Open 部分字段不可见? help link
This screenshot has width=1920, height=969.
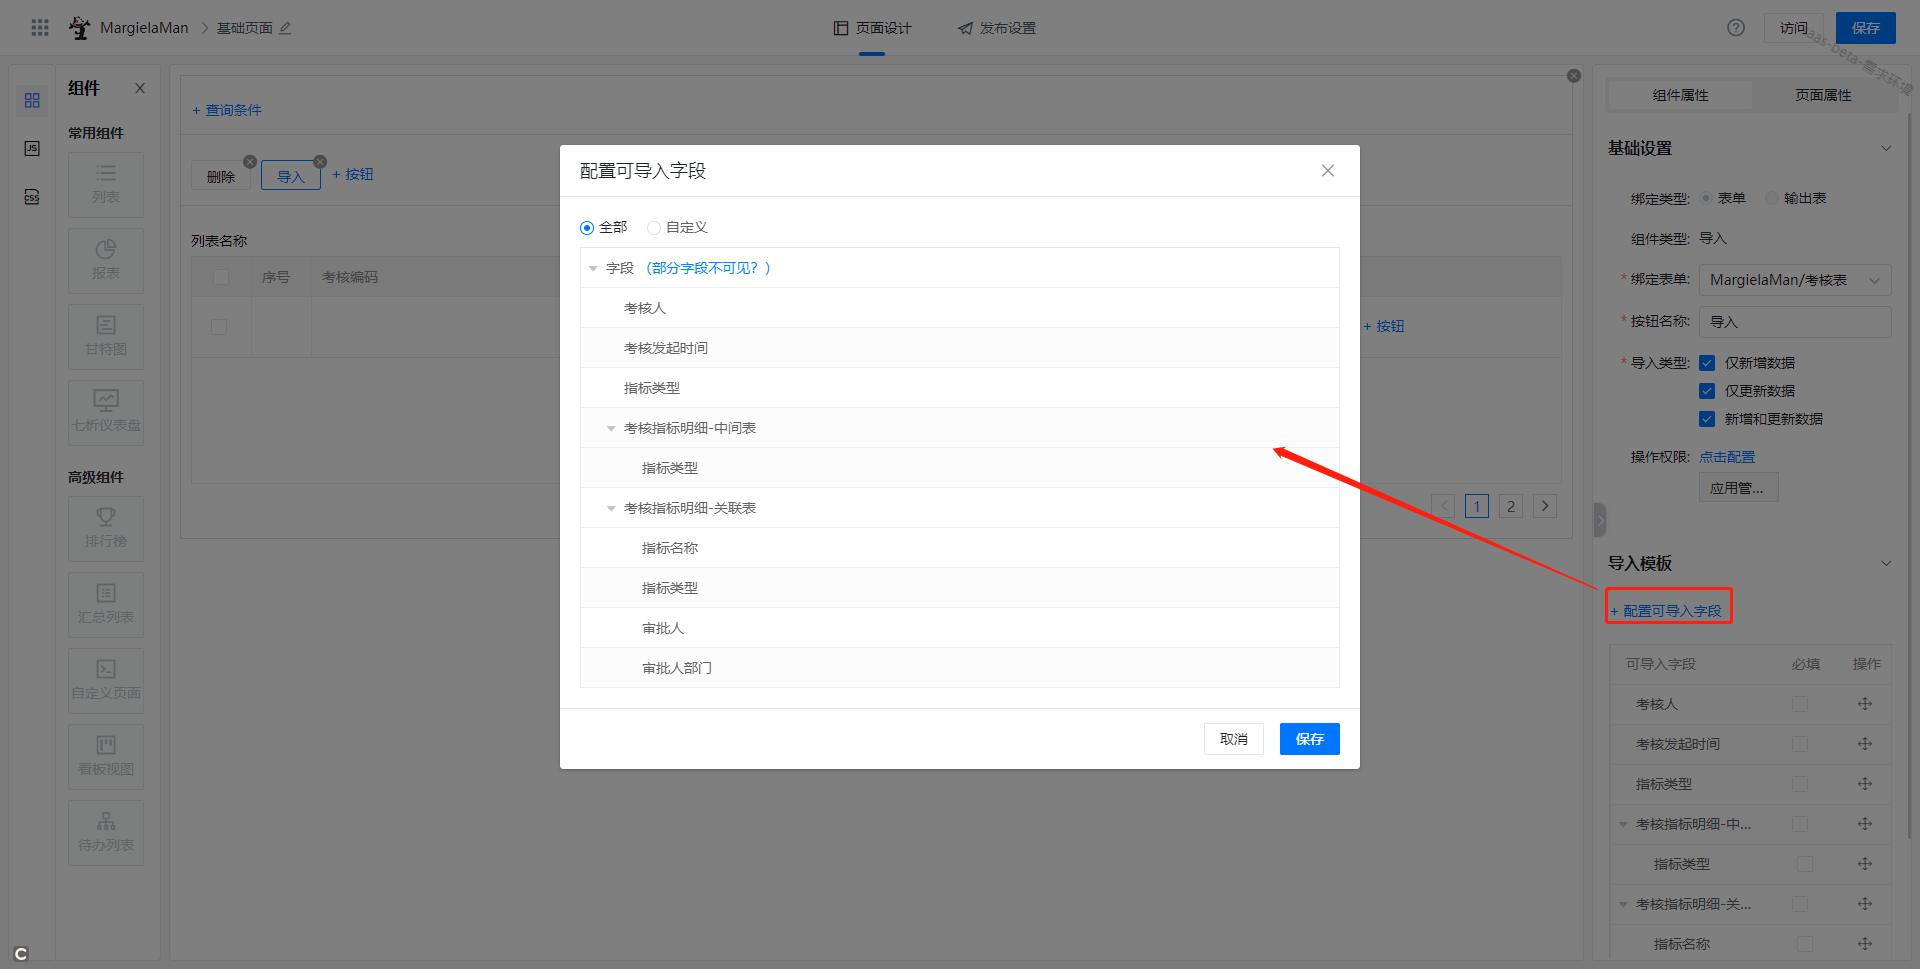pos(708,268)
